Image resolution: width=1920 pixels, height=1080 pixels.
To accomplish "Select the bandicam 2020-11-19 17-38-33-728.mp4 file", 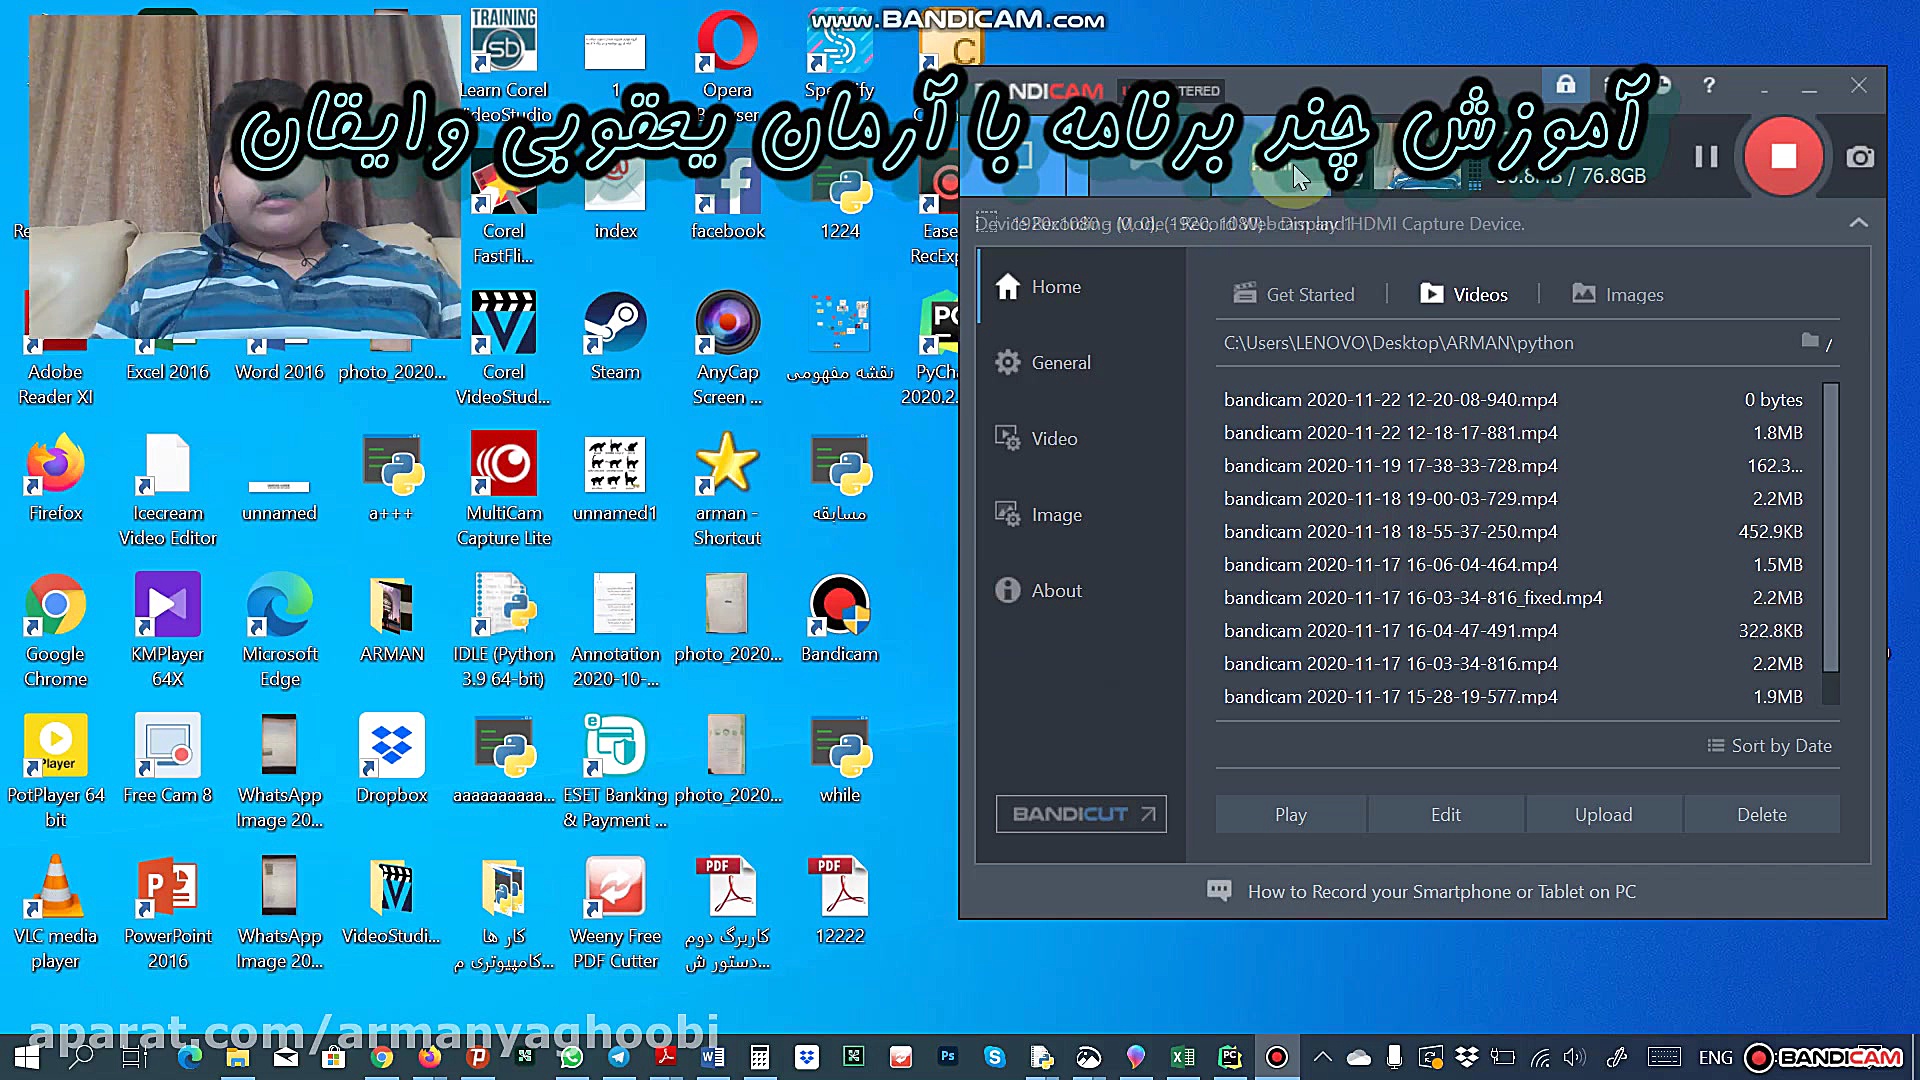I will 1390,466.
